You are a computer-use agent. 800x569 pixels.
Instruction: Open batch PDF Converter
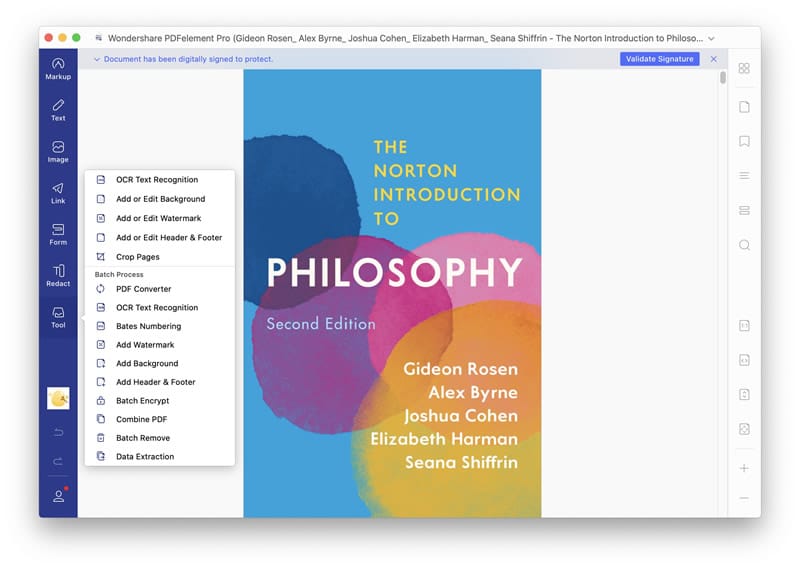pyautogui.click(x=160, y=289)
